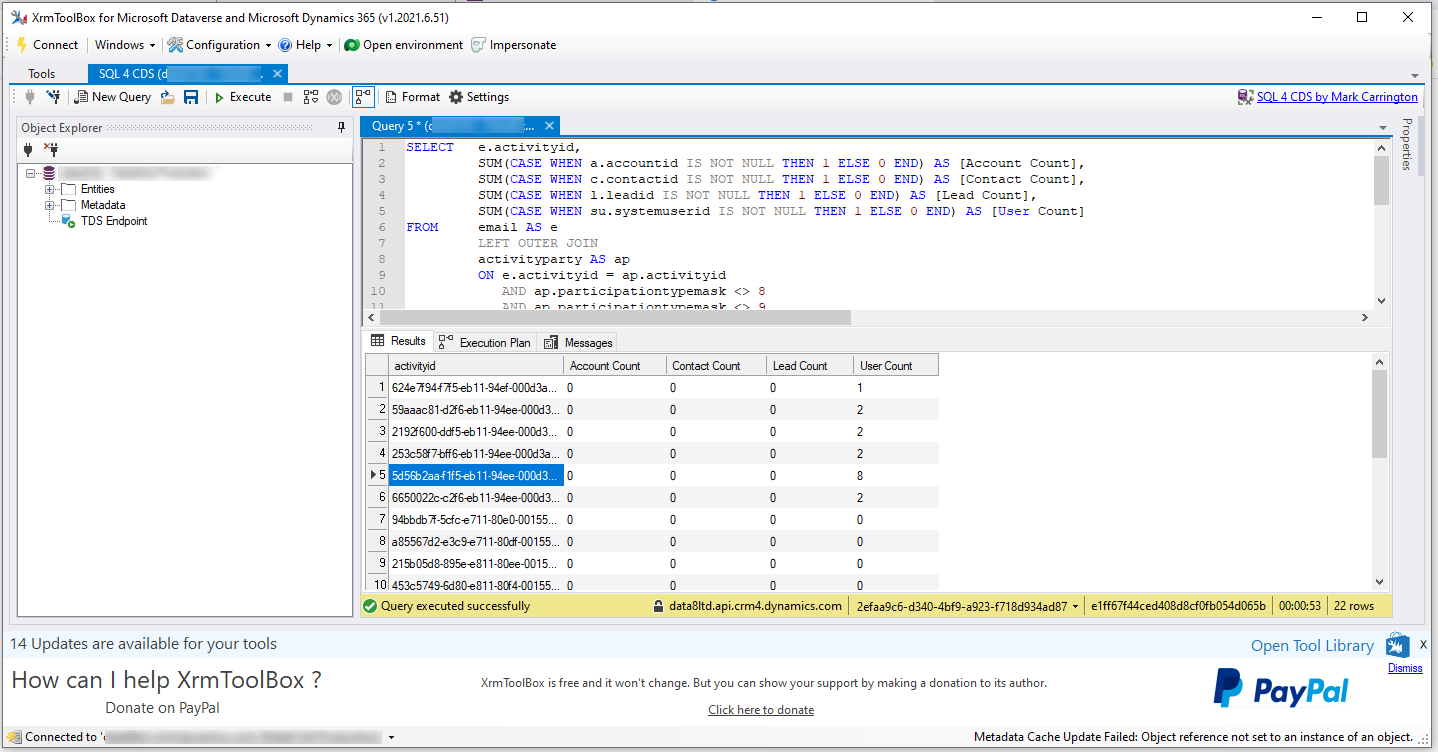Click the greyed-out stop query icon
The height and width of the screenshot is (752, 1438).
point(288,97)
